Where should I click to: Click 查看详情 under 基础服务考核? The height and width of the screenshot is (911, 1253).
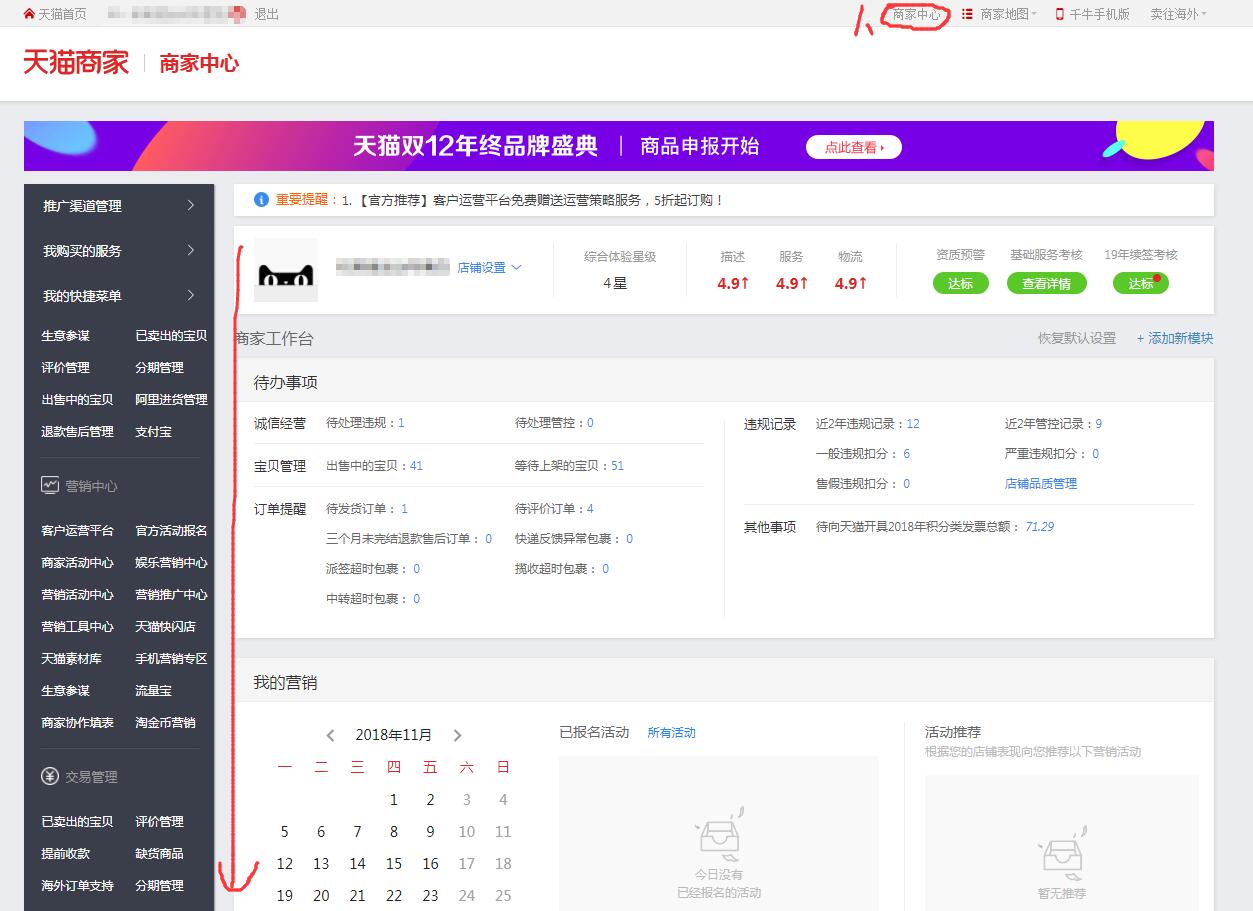[1045, 283]
